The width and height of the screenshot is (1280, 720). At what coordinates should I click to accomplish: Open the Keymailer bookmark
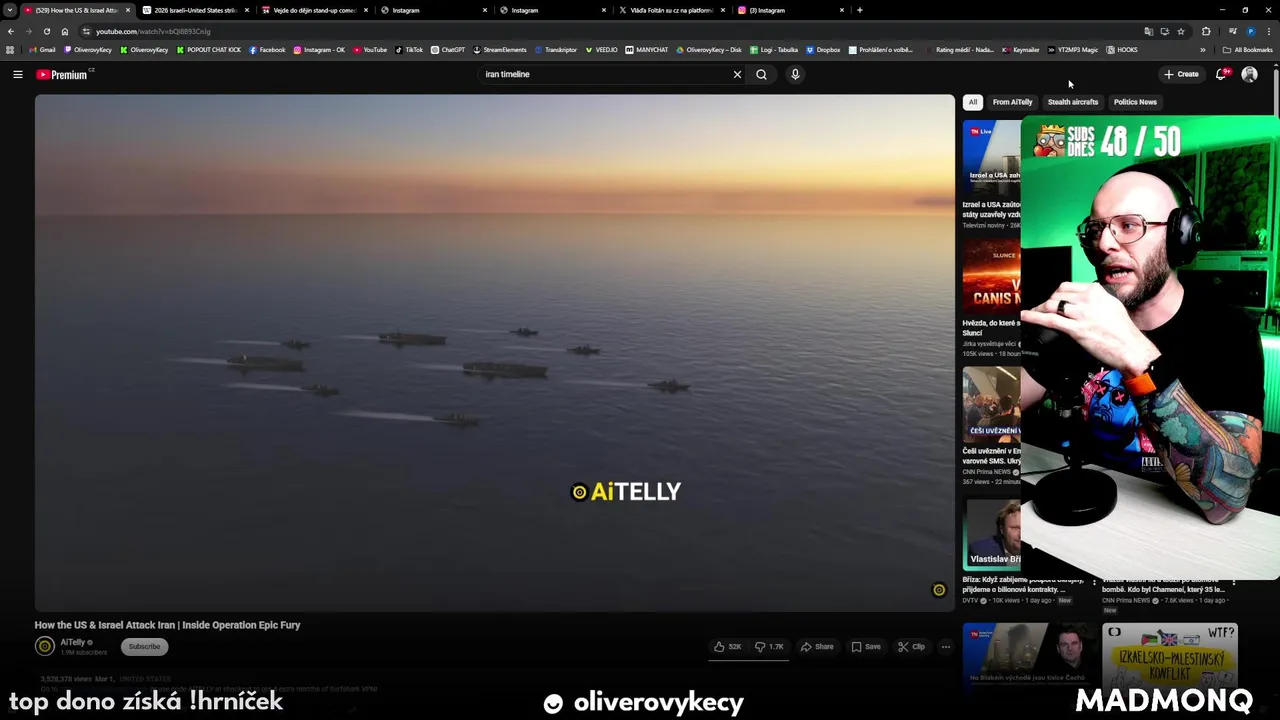pos(1021,50)
